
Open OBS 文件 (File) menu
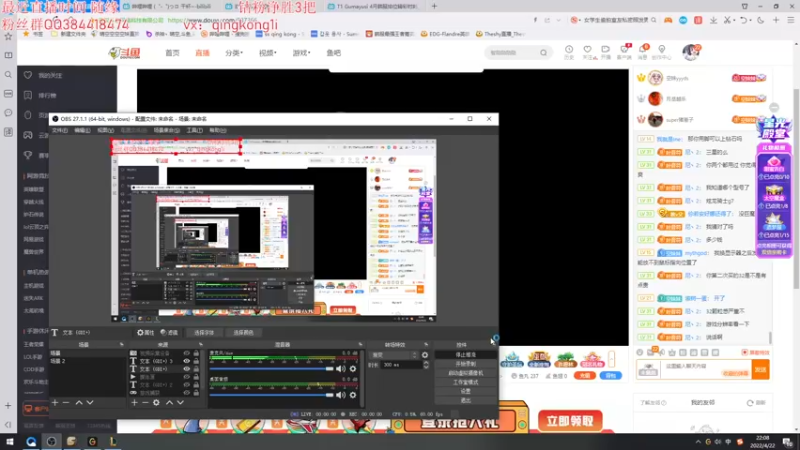(60, 131)
